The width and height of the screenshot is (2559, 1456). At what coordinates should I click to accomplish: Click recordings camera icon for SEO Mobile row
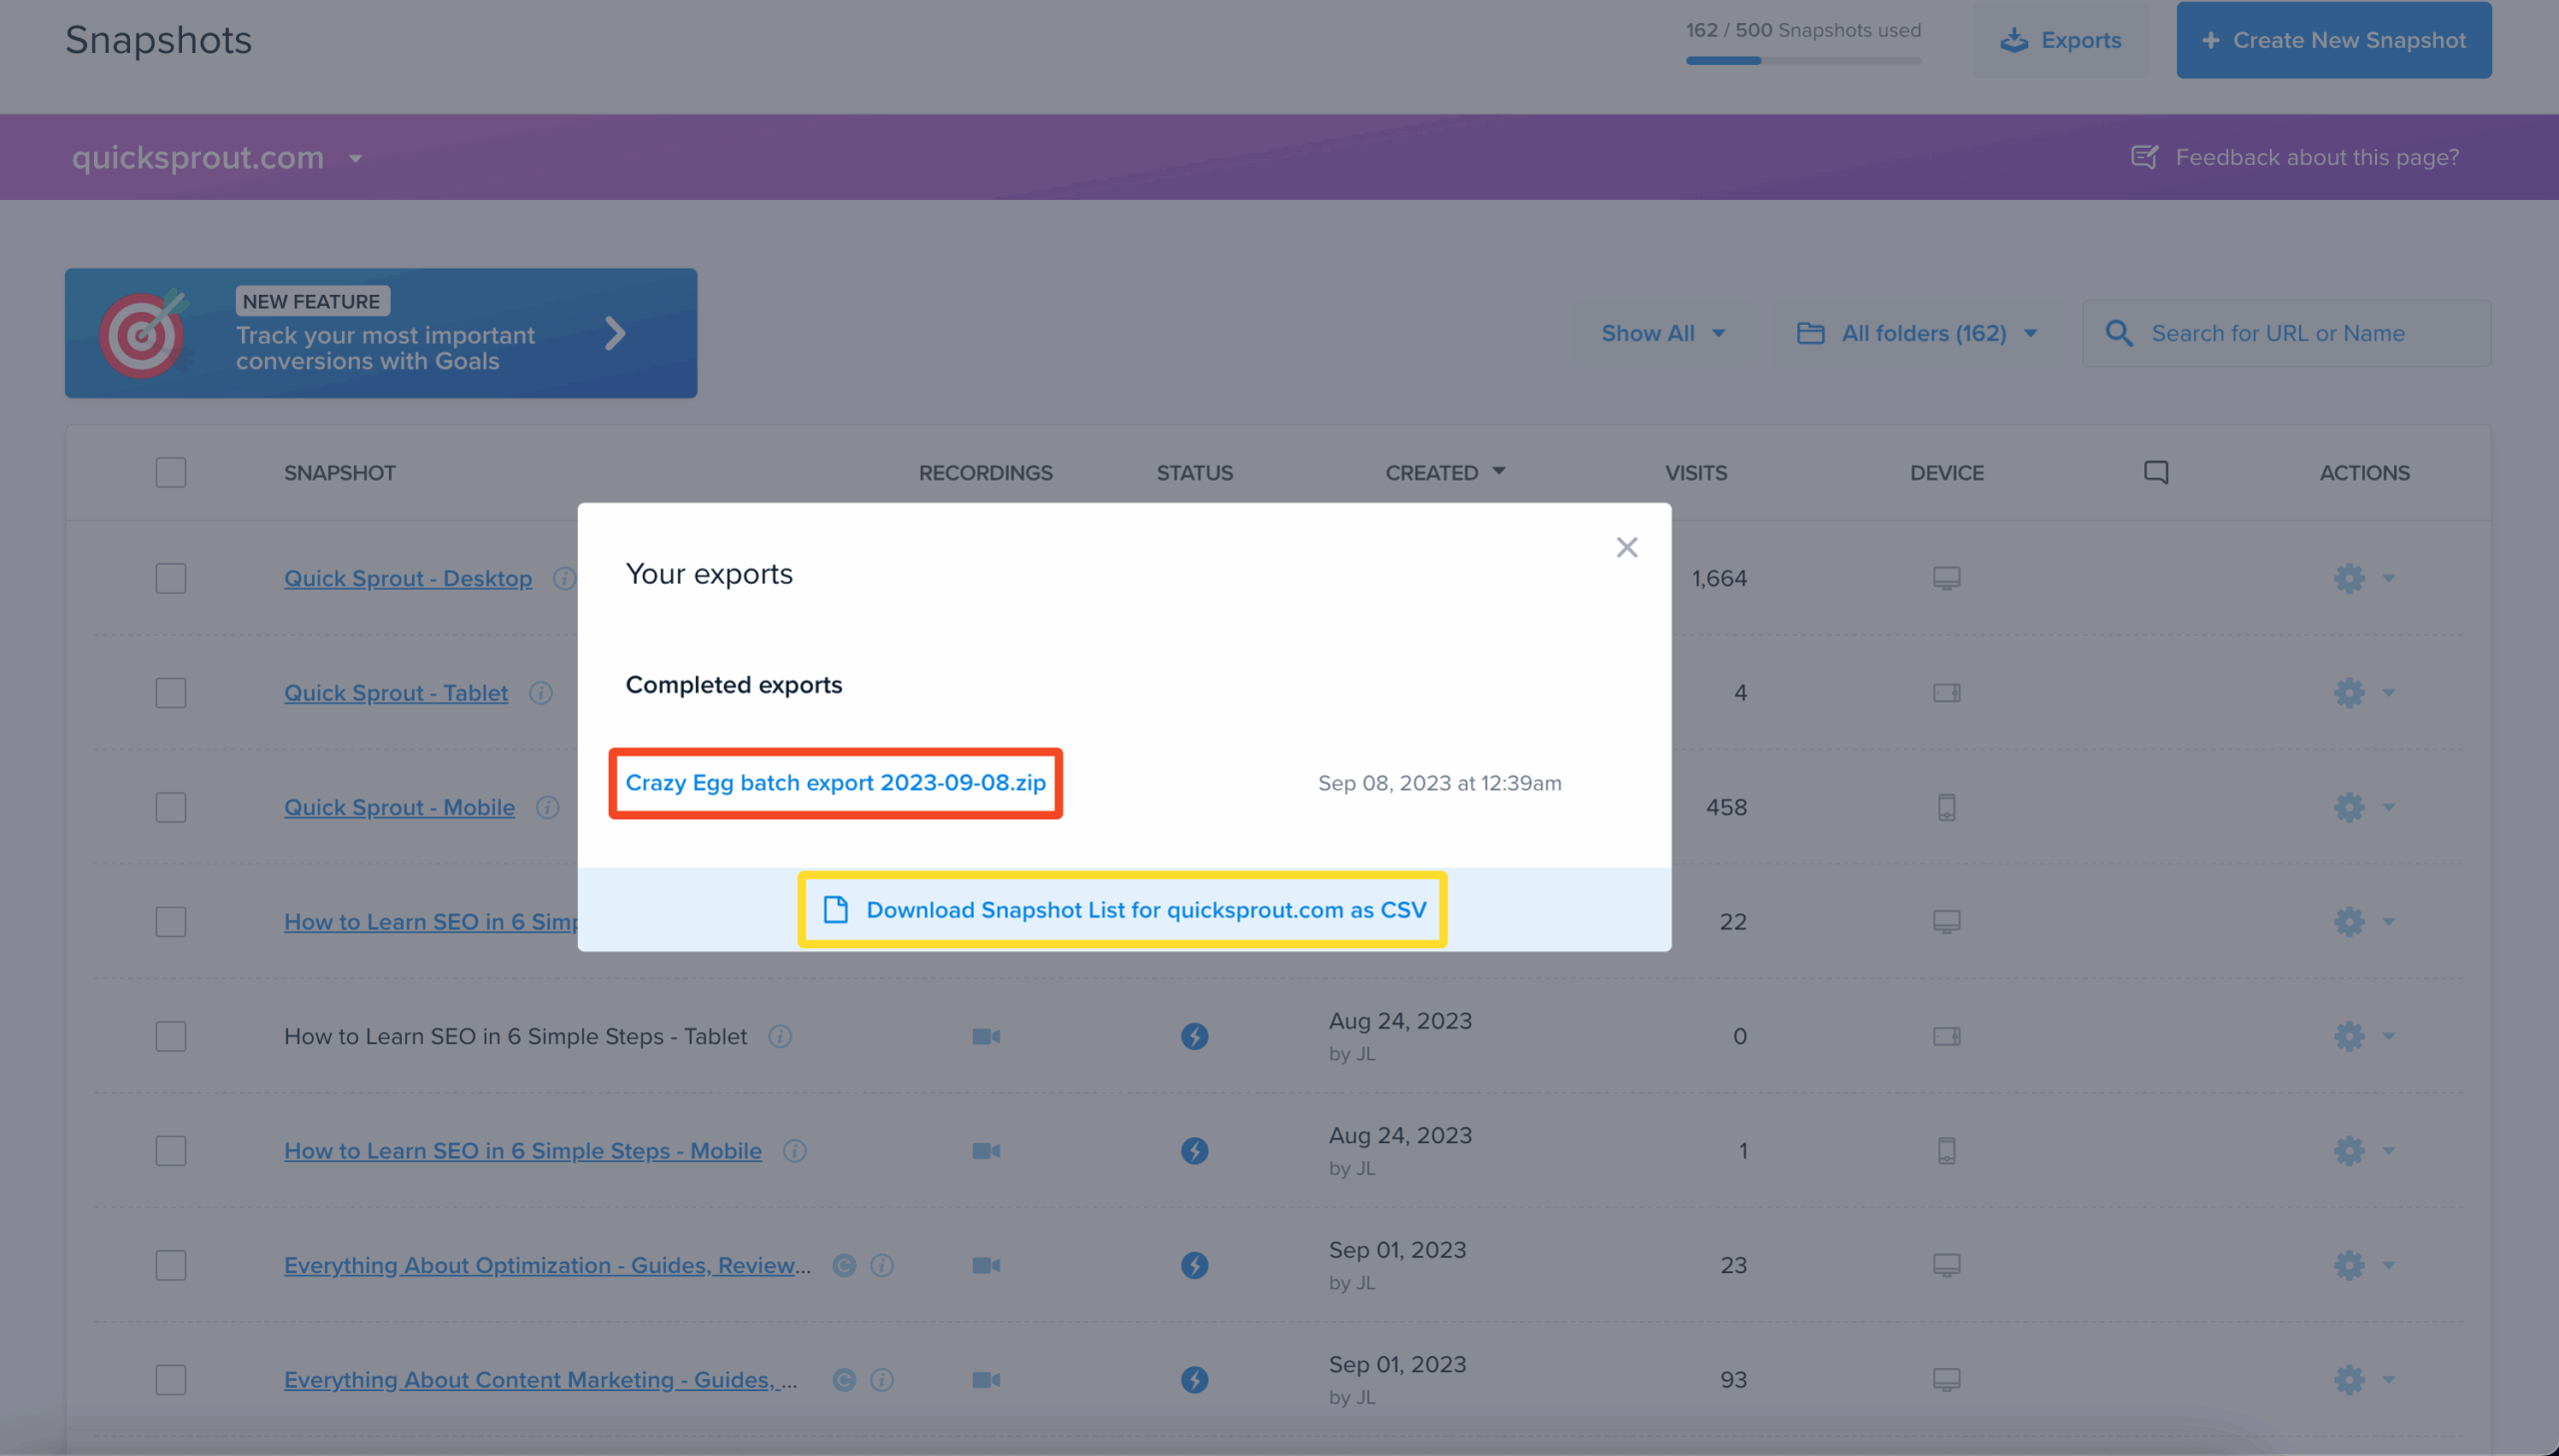[x=986, y=1151]
